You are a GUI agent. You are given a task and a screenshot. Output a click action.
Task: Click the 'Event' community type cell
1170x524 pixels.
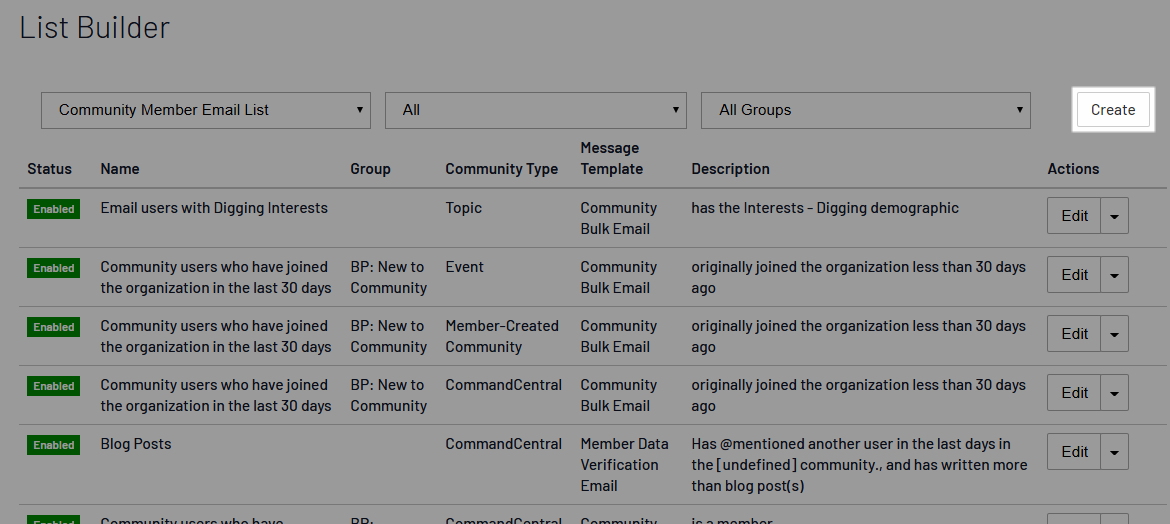pyautogui.click(x=464, y=267)
